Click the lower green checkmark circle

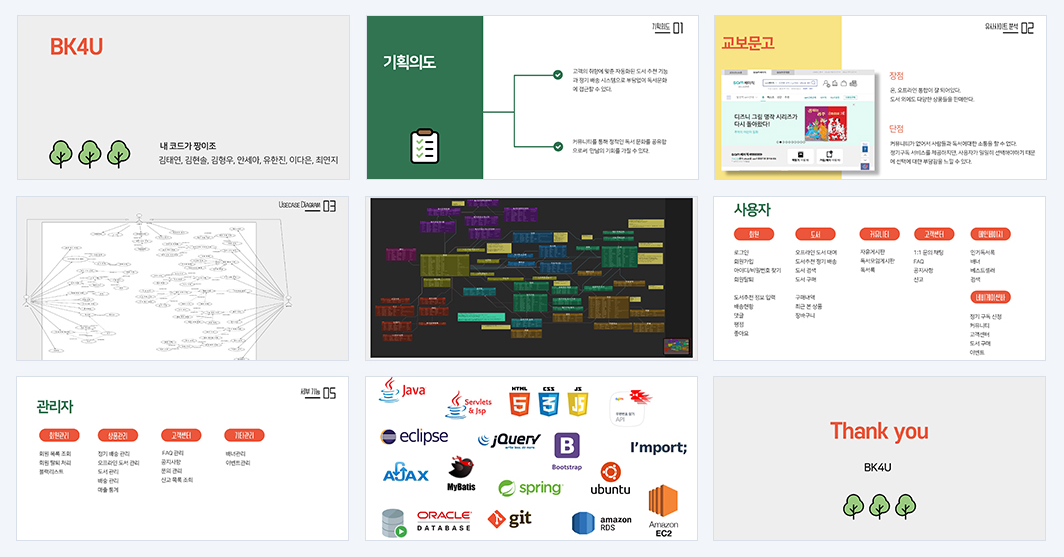click(558, 146)
